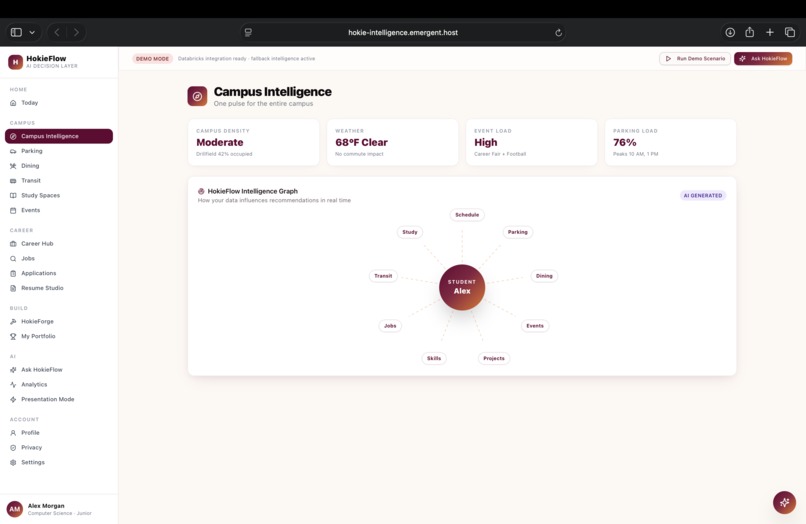Viewport: 806px width, 524px height.
Task: Click the Privacy shield icon
Action: [13, 448]
